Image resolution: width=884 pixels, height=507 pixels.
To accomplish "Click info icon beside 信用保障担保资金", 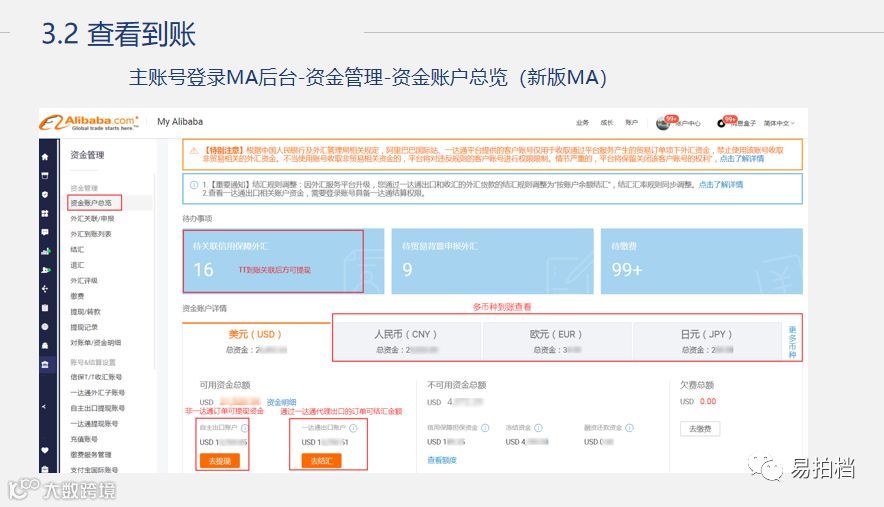I will click(485, 428).
